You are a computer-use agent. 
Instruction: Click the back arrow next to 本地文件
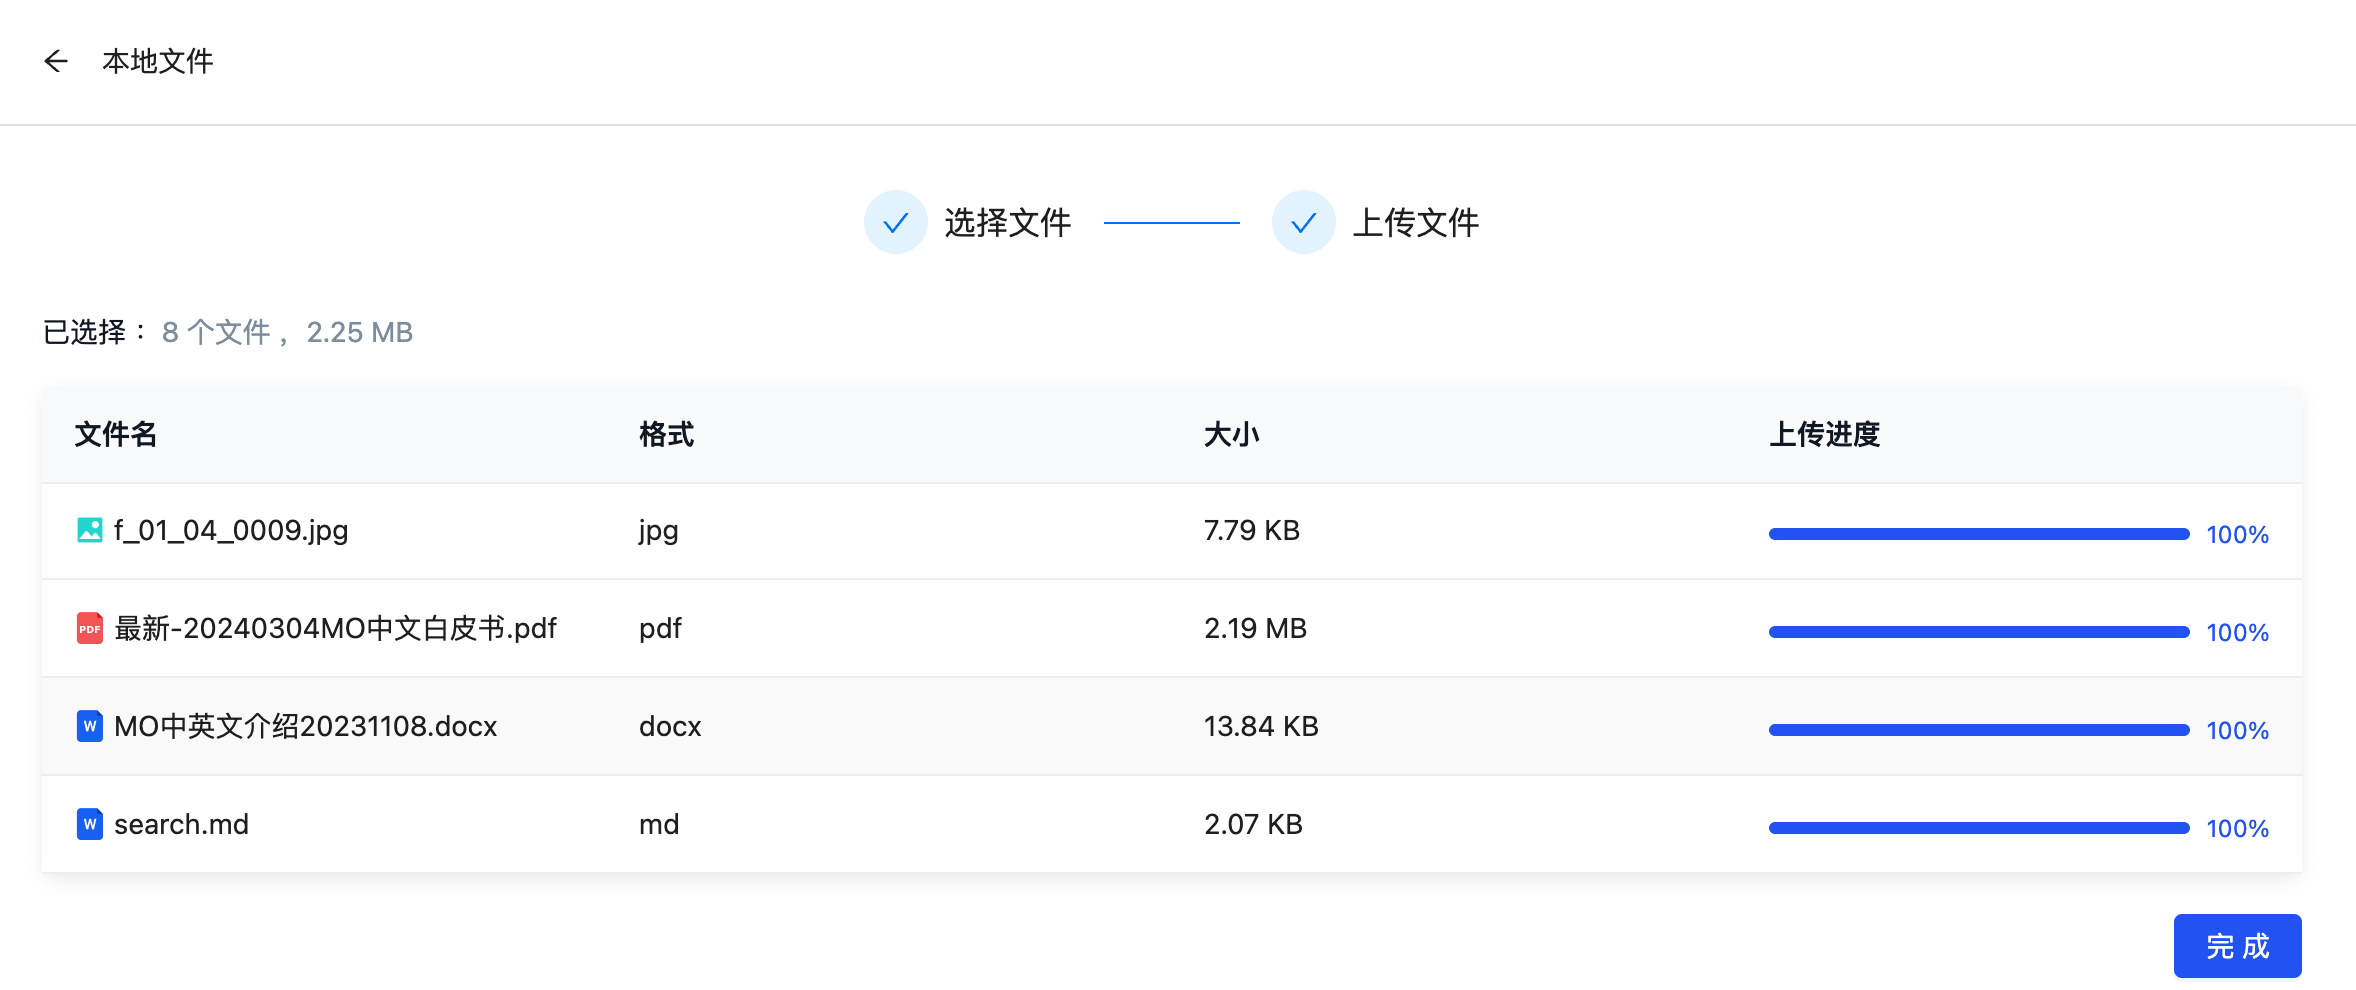56,61
